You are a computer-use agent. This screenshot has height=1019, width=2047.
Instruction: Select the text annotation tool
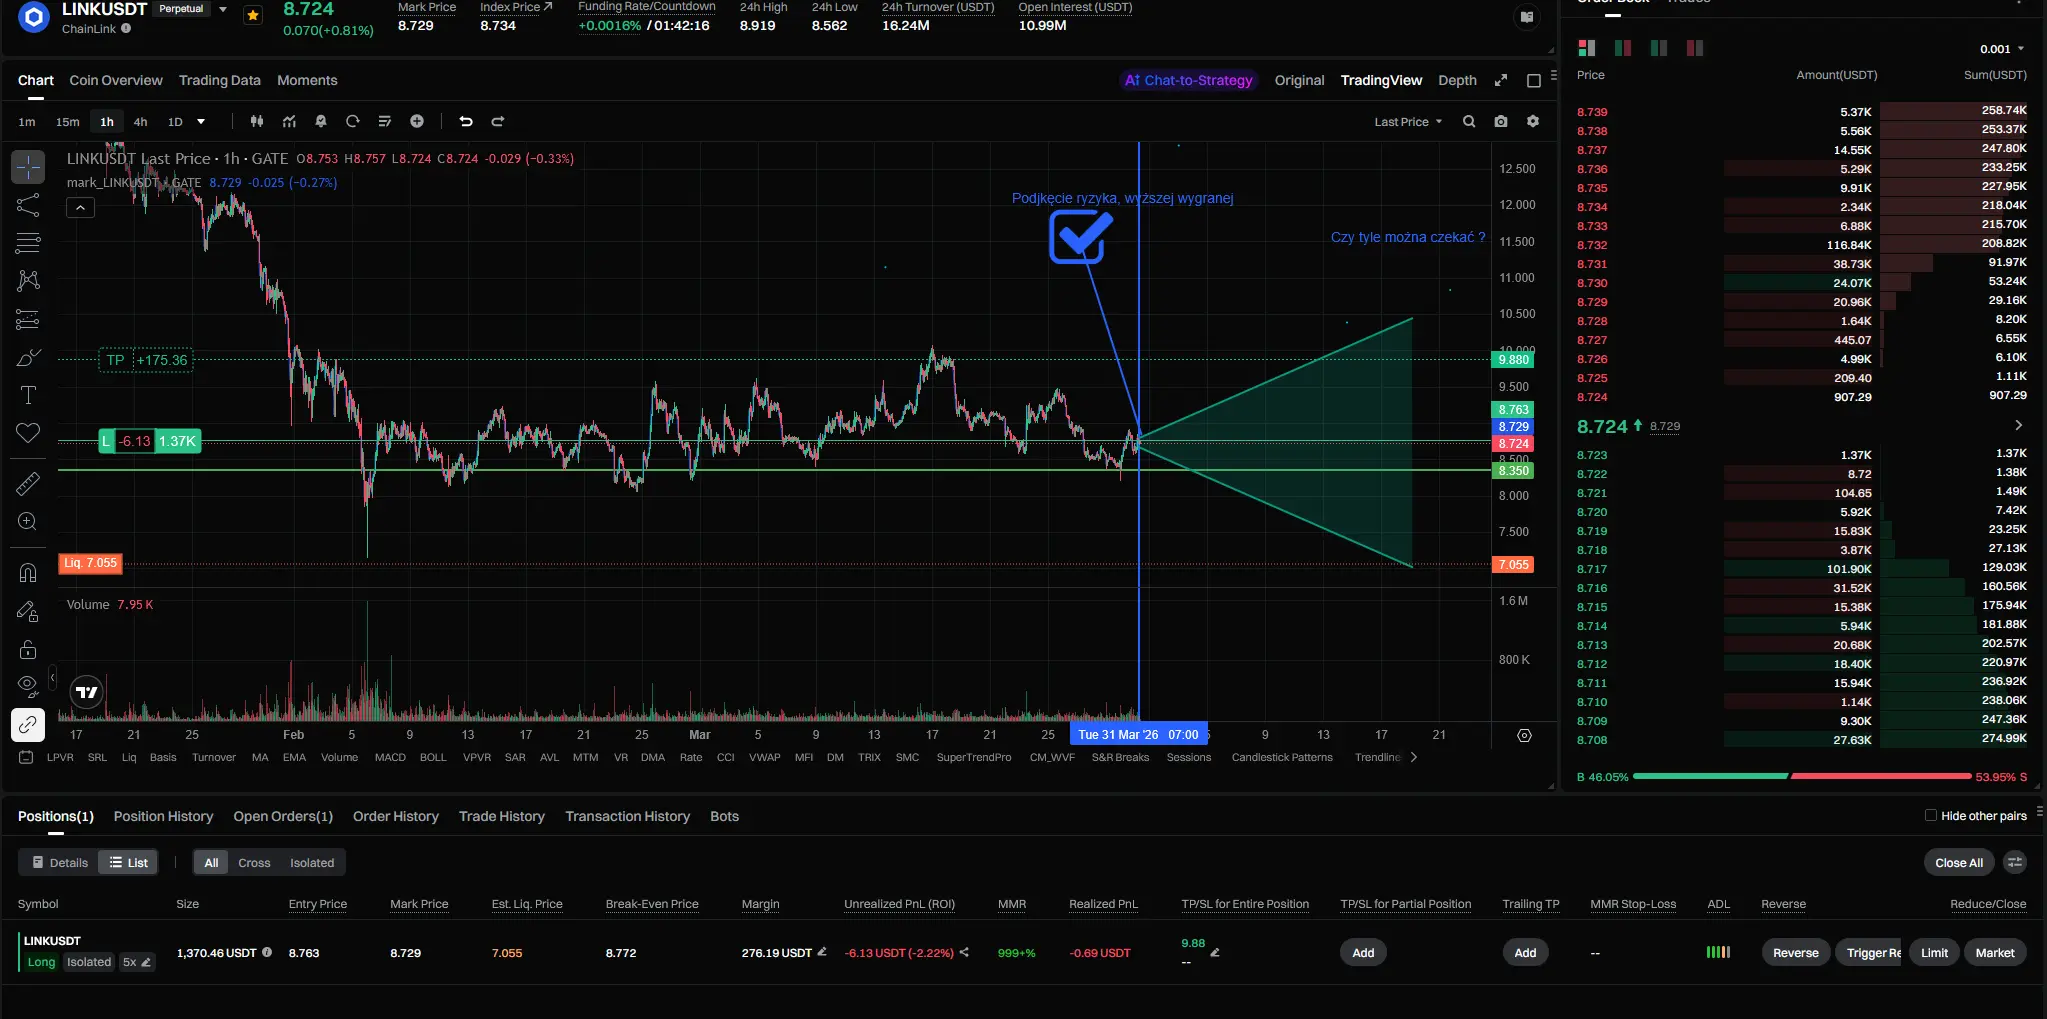click(x=28, y=395)
